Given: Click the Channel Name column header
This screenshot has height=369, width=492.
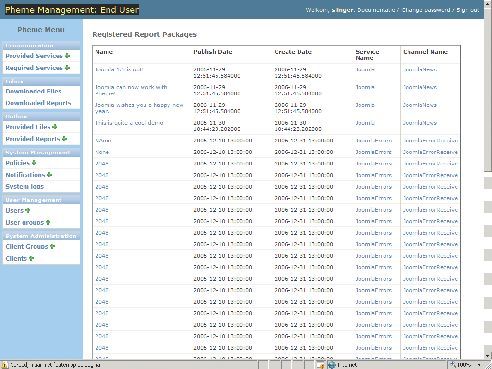Looking at the screenshot, I should (x=425, y=52).
